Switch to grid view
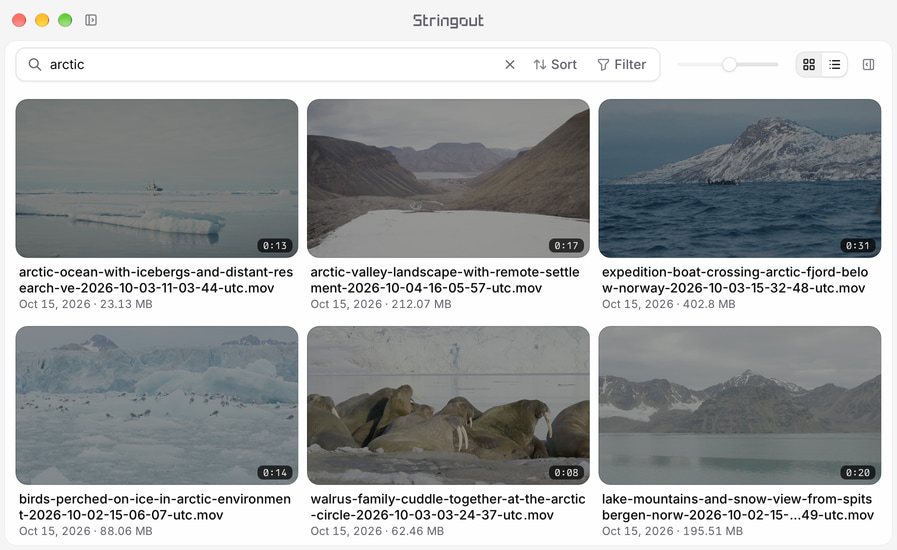This screenshot has height=550, width=897. [x=809, y=65]
